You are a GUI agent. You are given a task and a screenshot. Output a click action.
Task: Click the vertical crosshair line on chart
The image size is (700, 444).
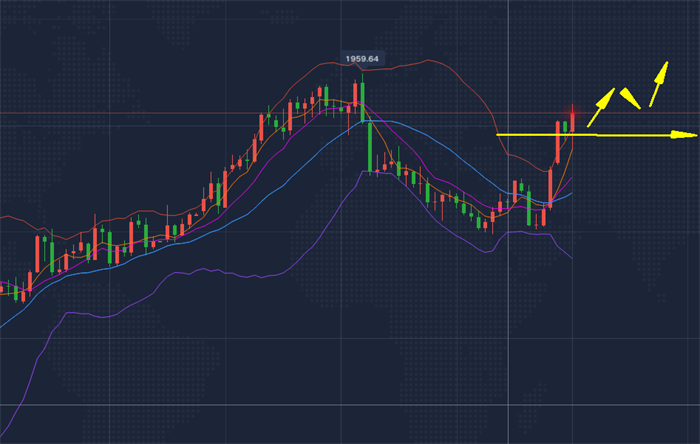(509, 300)
